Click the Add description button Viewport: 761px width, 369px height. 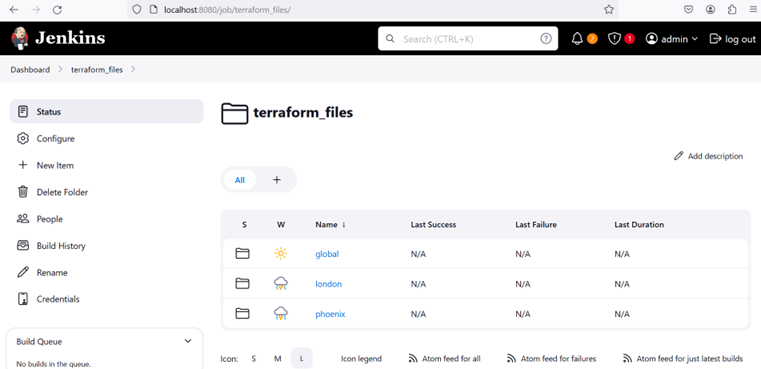(x=709, y=156)
